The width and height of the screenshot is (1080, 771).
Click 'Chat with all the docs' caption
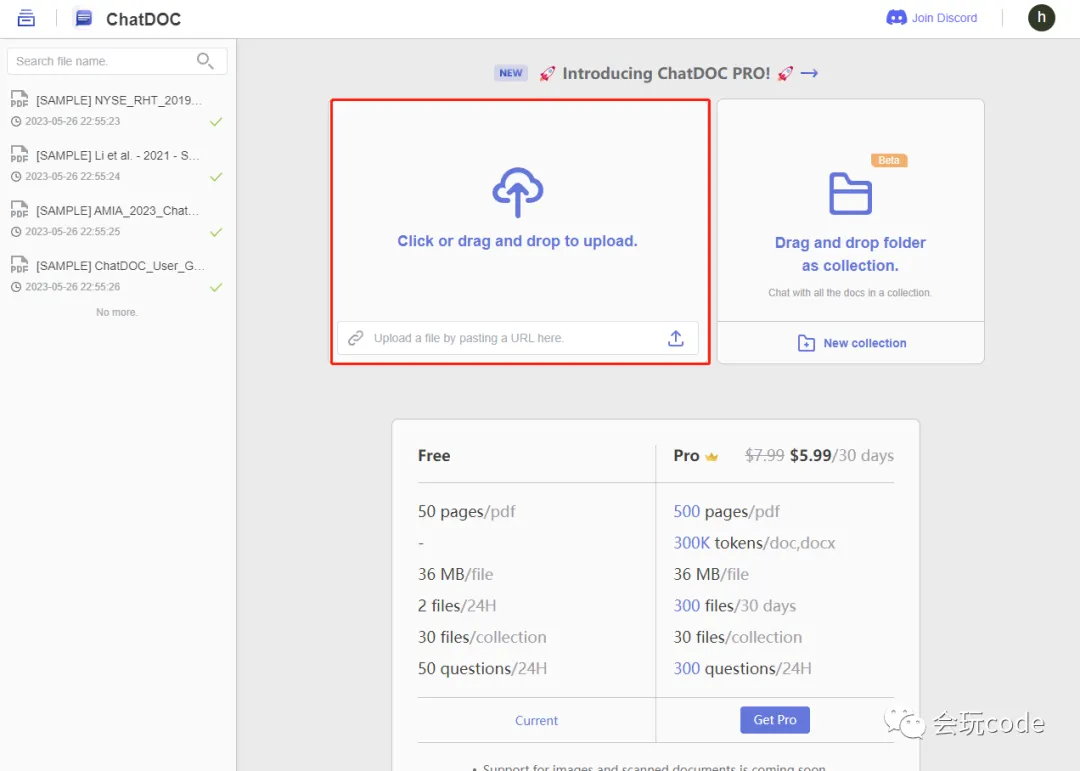point(850,293)
